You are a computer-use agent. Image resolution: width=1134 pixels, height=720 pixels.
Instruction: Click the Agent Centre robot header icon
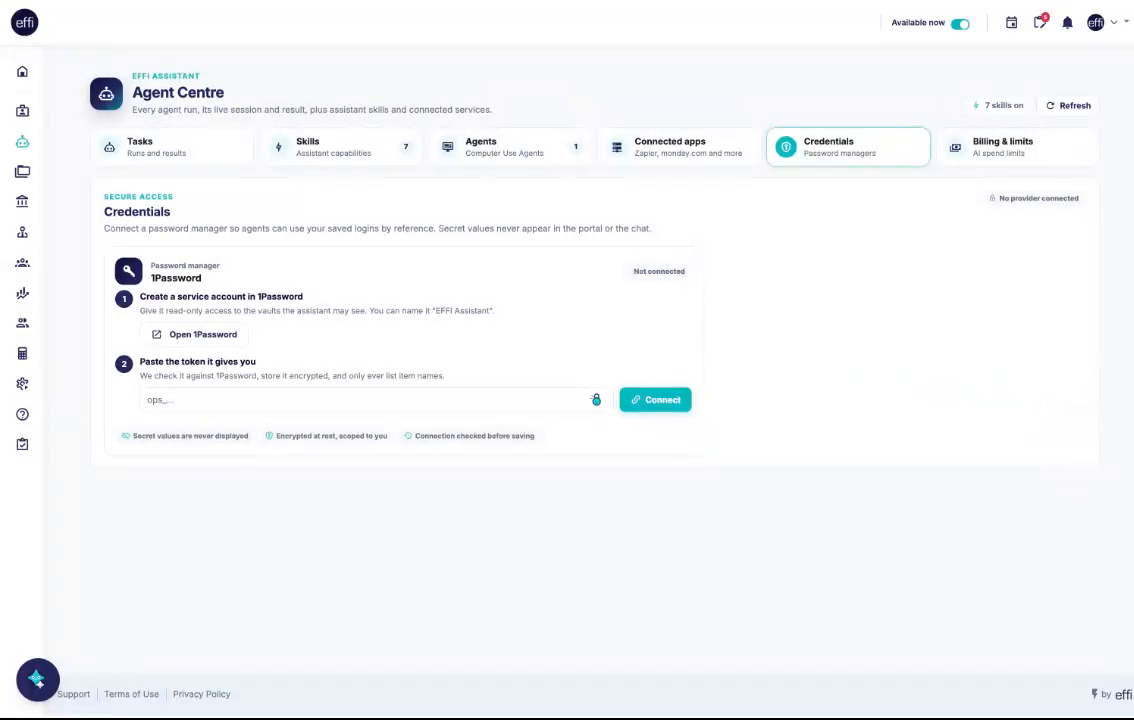pos(106,94)
